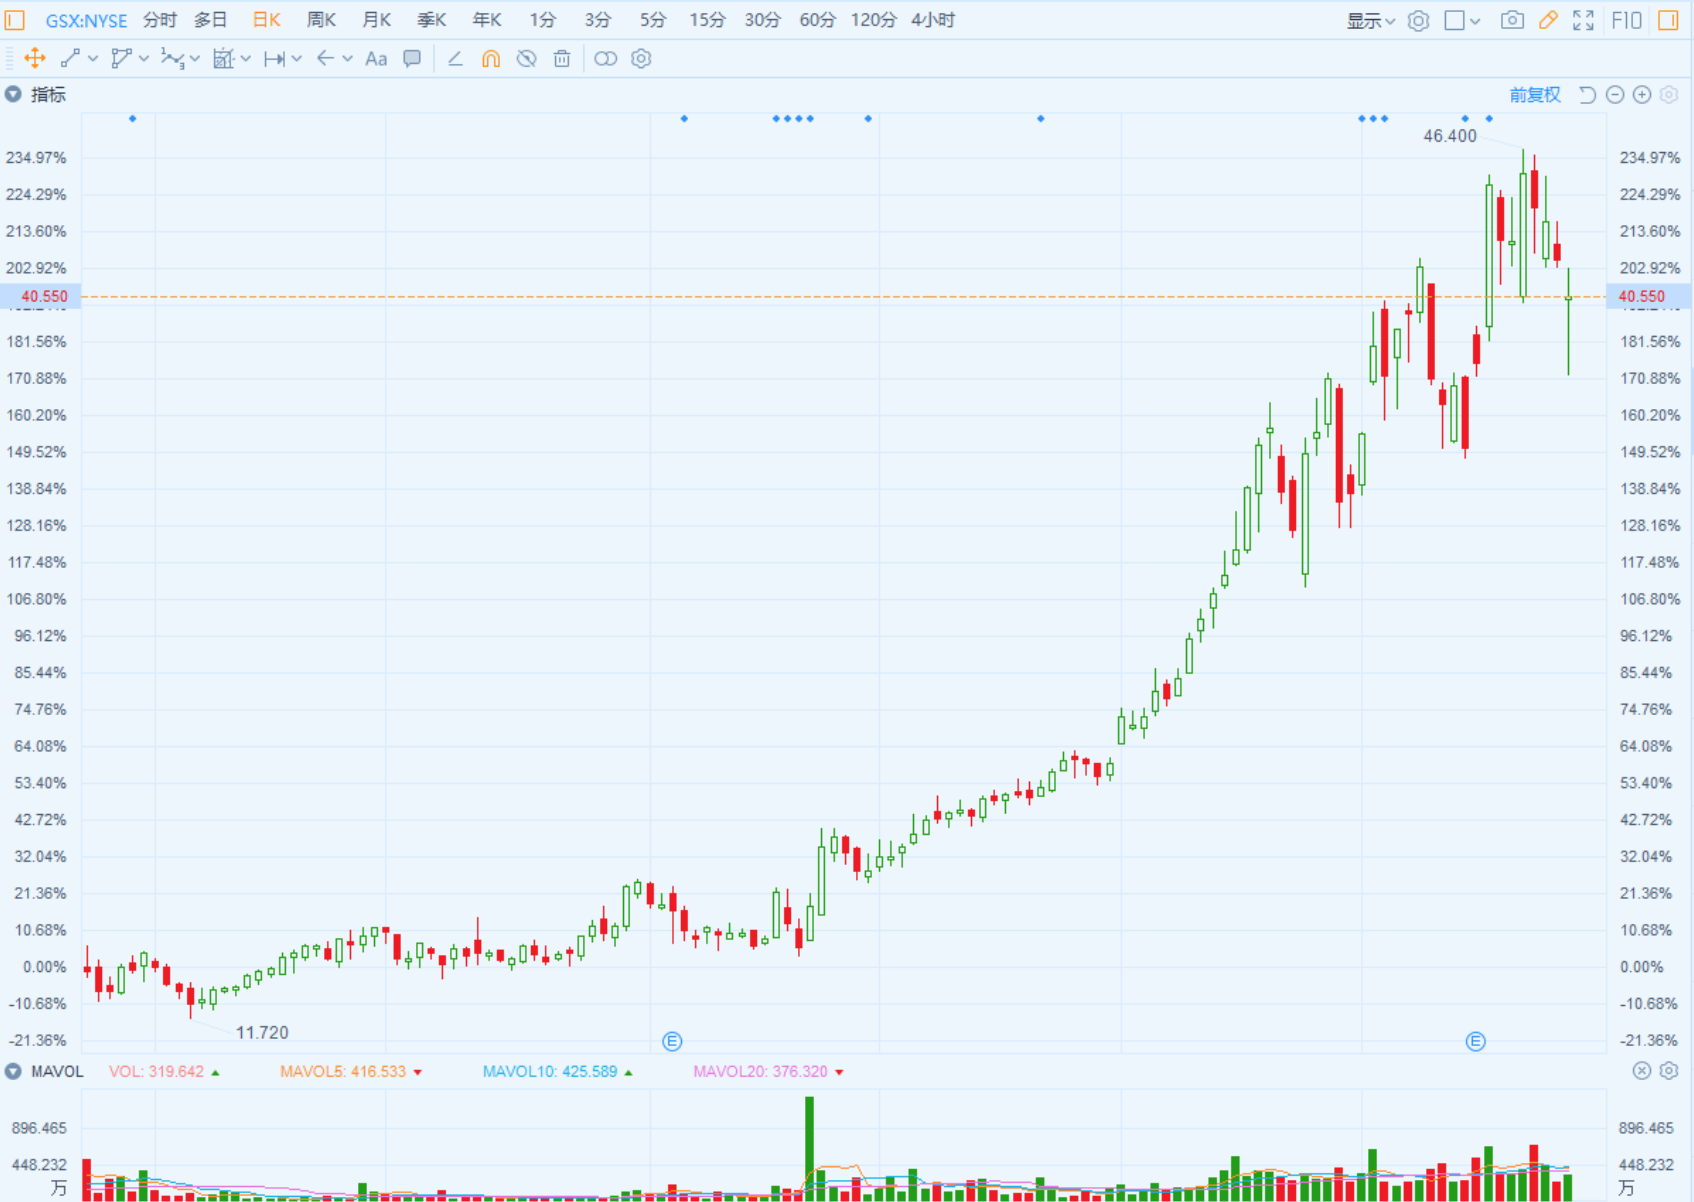Toggle the right side panel
The height and width of the screenshot is (1202, 1694).
tap(1668, 20)
